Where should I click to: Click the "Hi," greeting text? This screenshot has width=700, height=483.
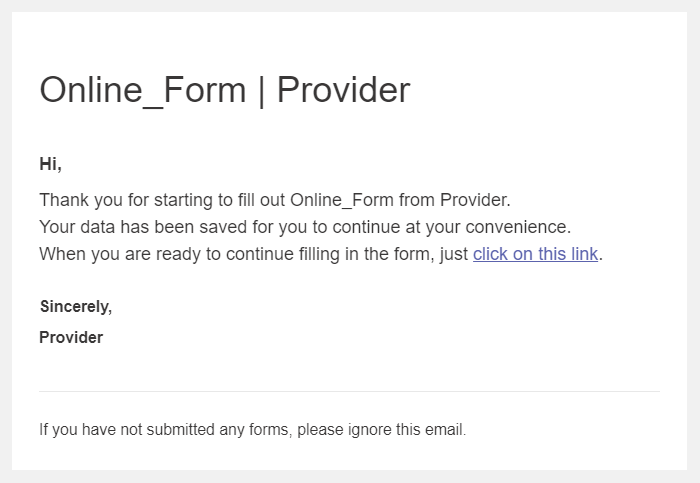(50, 165)
